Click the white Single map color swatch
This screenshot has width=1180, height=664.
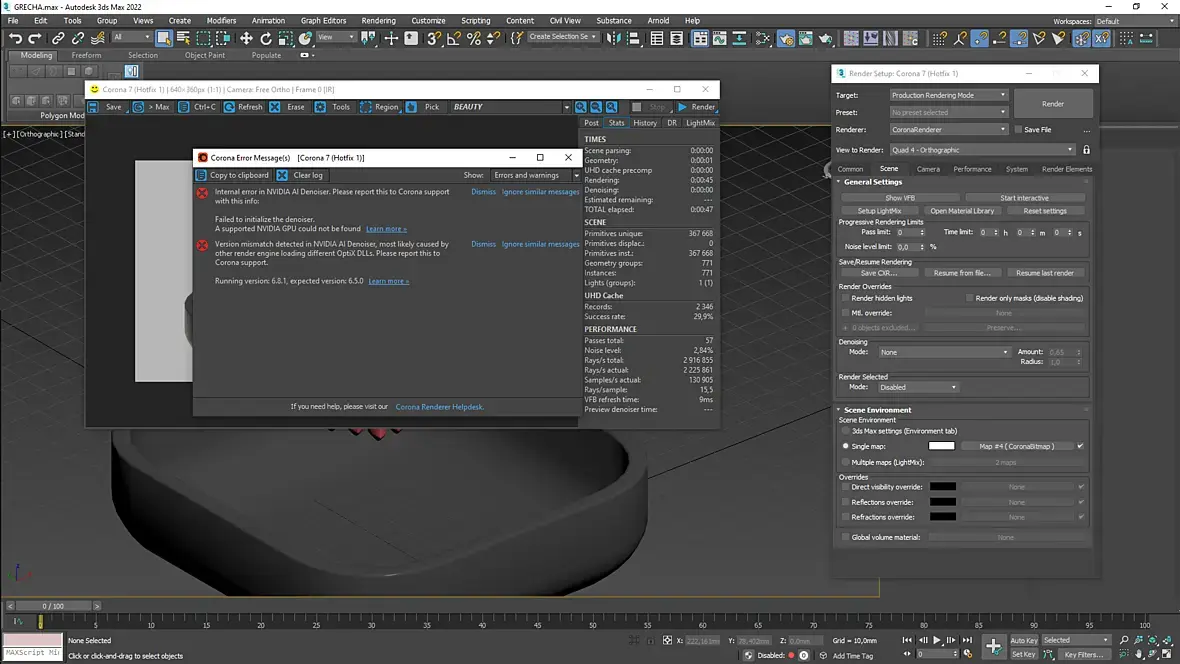(x=941, y=446)
